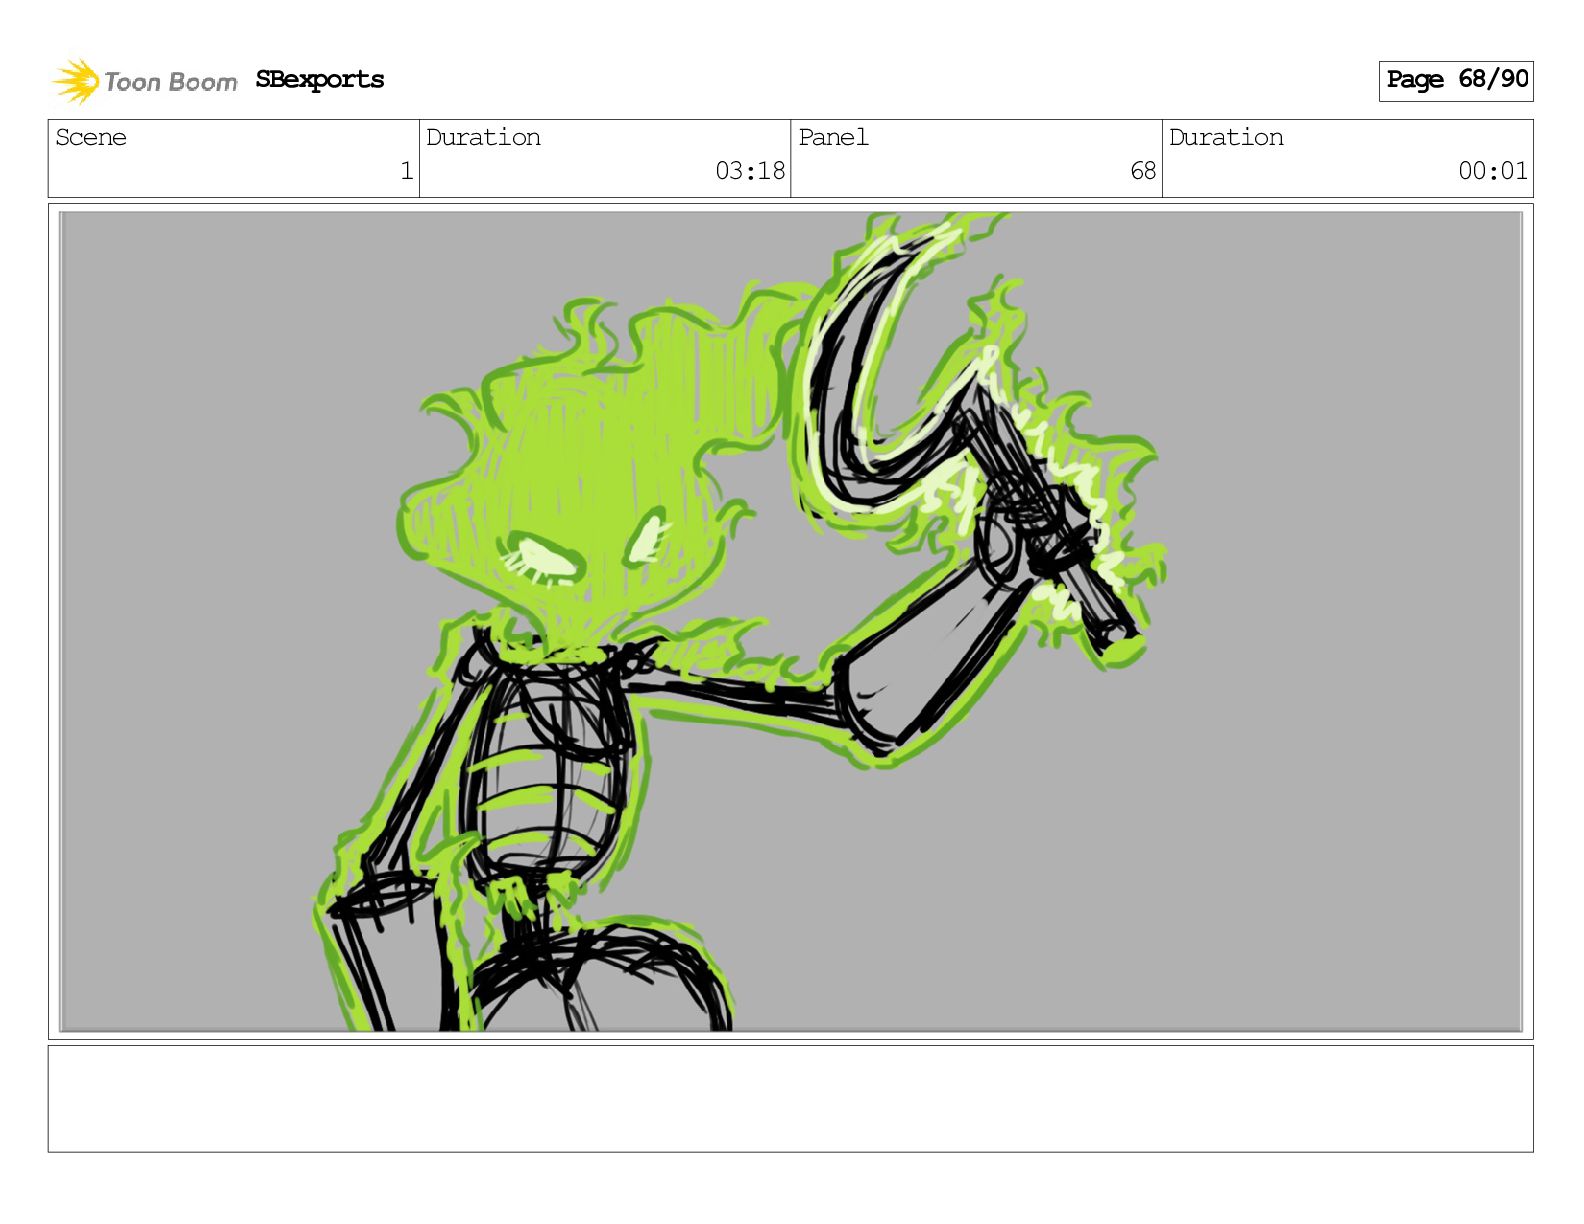Click the Page 68/90 indicator

coord(1456,80)
